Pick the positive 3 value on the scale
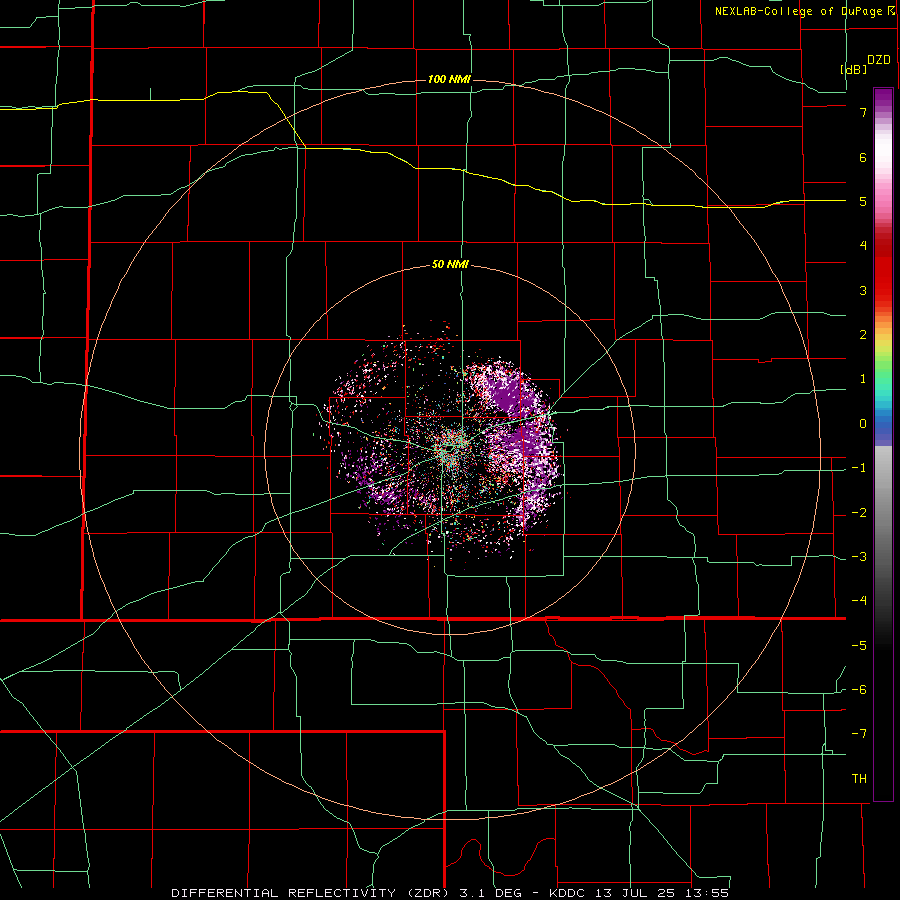 click(x=863, y=290)
